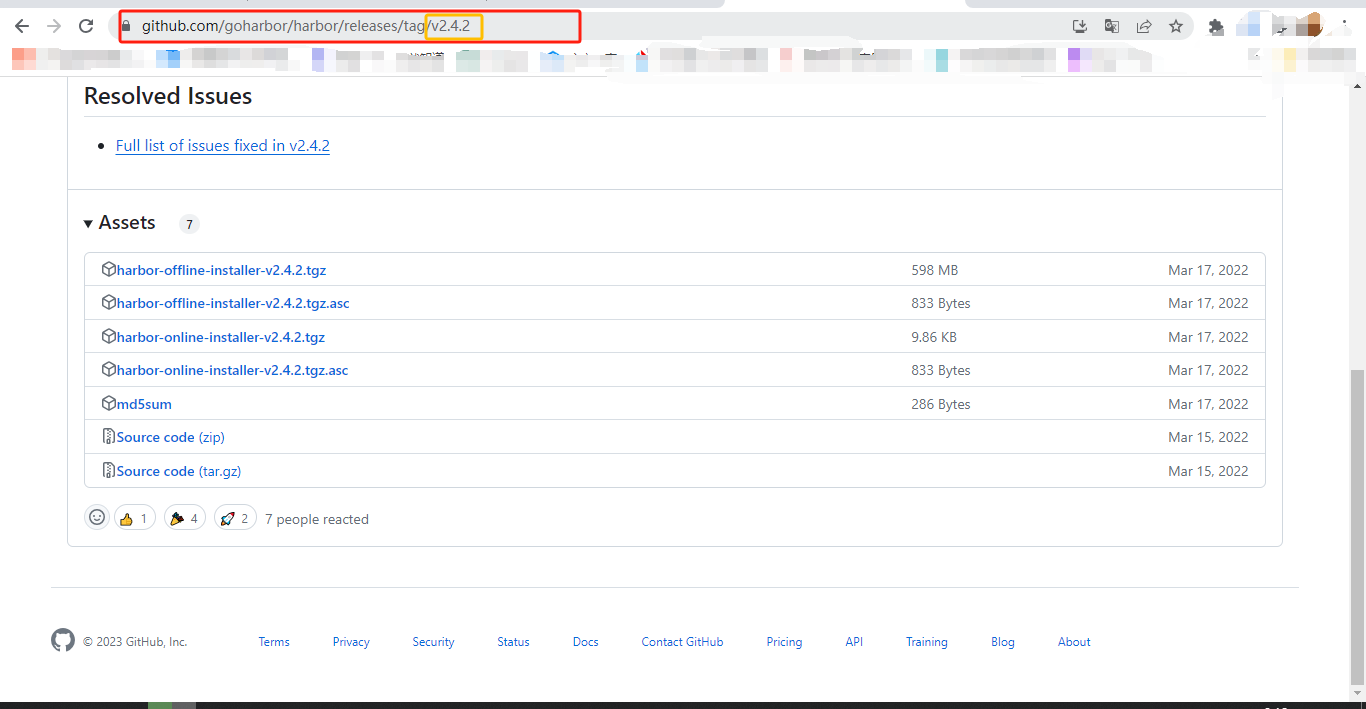Screen dimensions: 1366x709
Task: Click the 598 MB file size text
Action: [x=934, y=270]
